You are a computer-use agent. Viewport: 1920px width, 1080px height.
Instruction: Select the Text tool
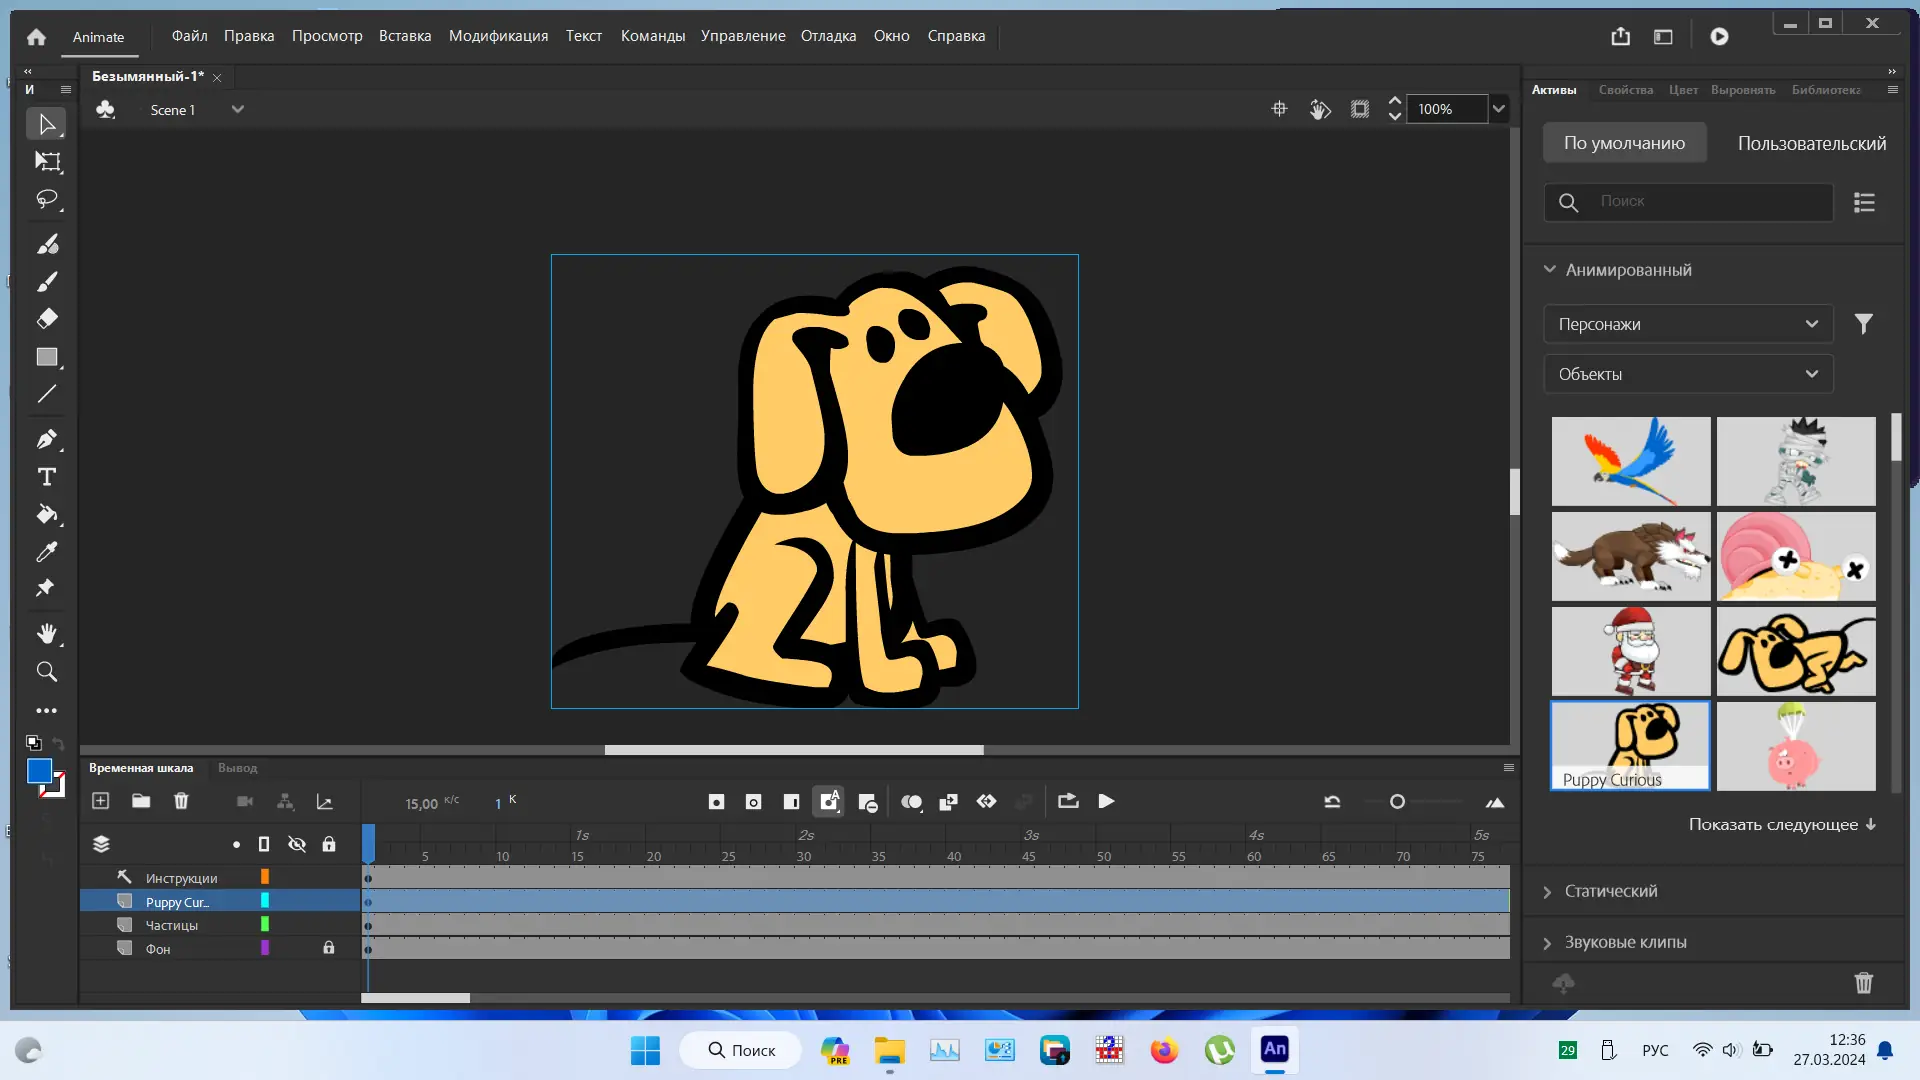(x=46, y=477)
